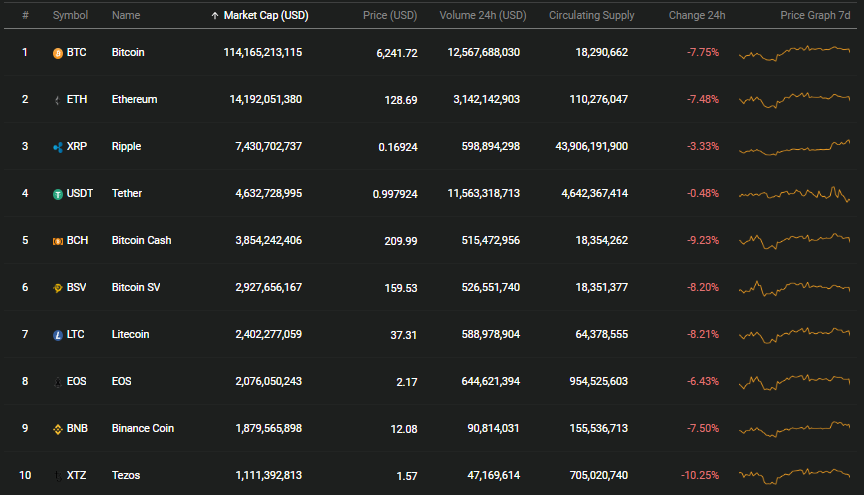Click the Bitcoin Cash logo icon
The image size is (864, 495).
click(57, 241)
